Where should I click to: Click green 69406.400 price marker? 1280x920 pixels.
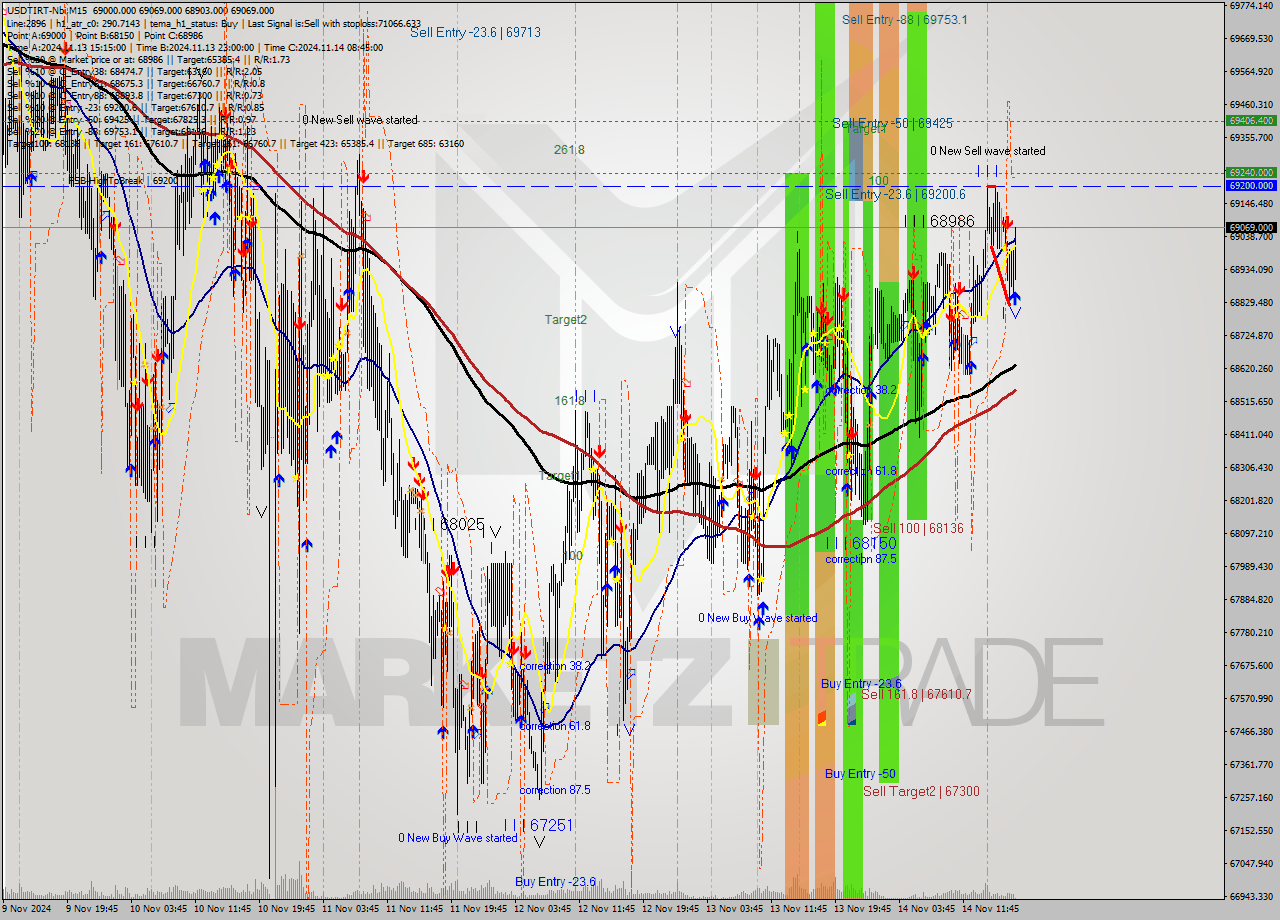click(1251, 120)
